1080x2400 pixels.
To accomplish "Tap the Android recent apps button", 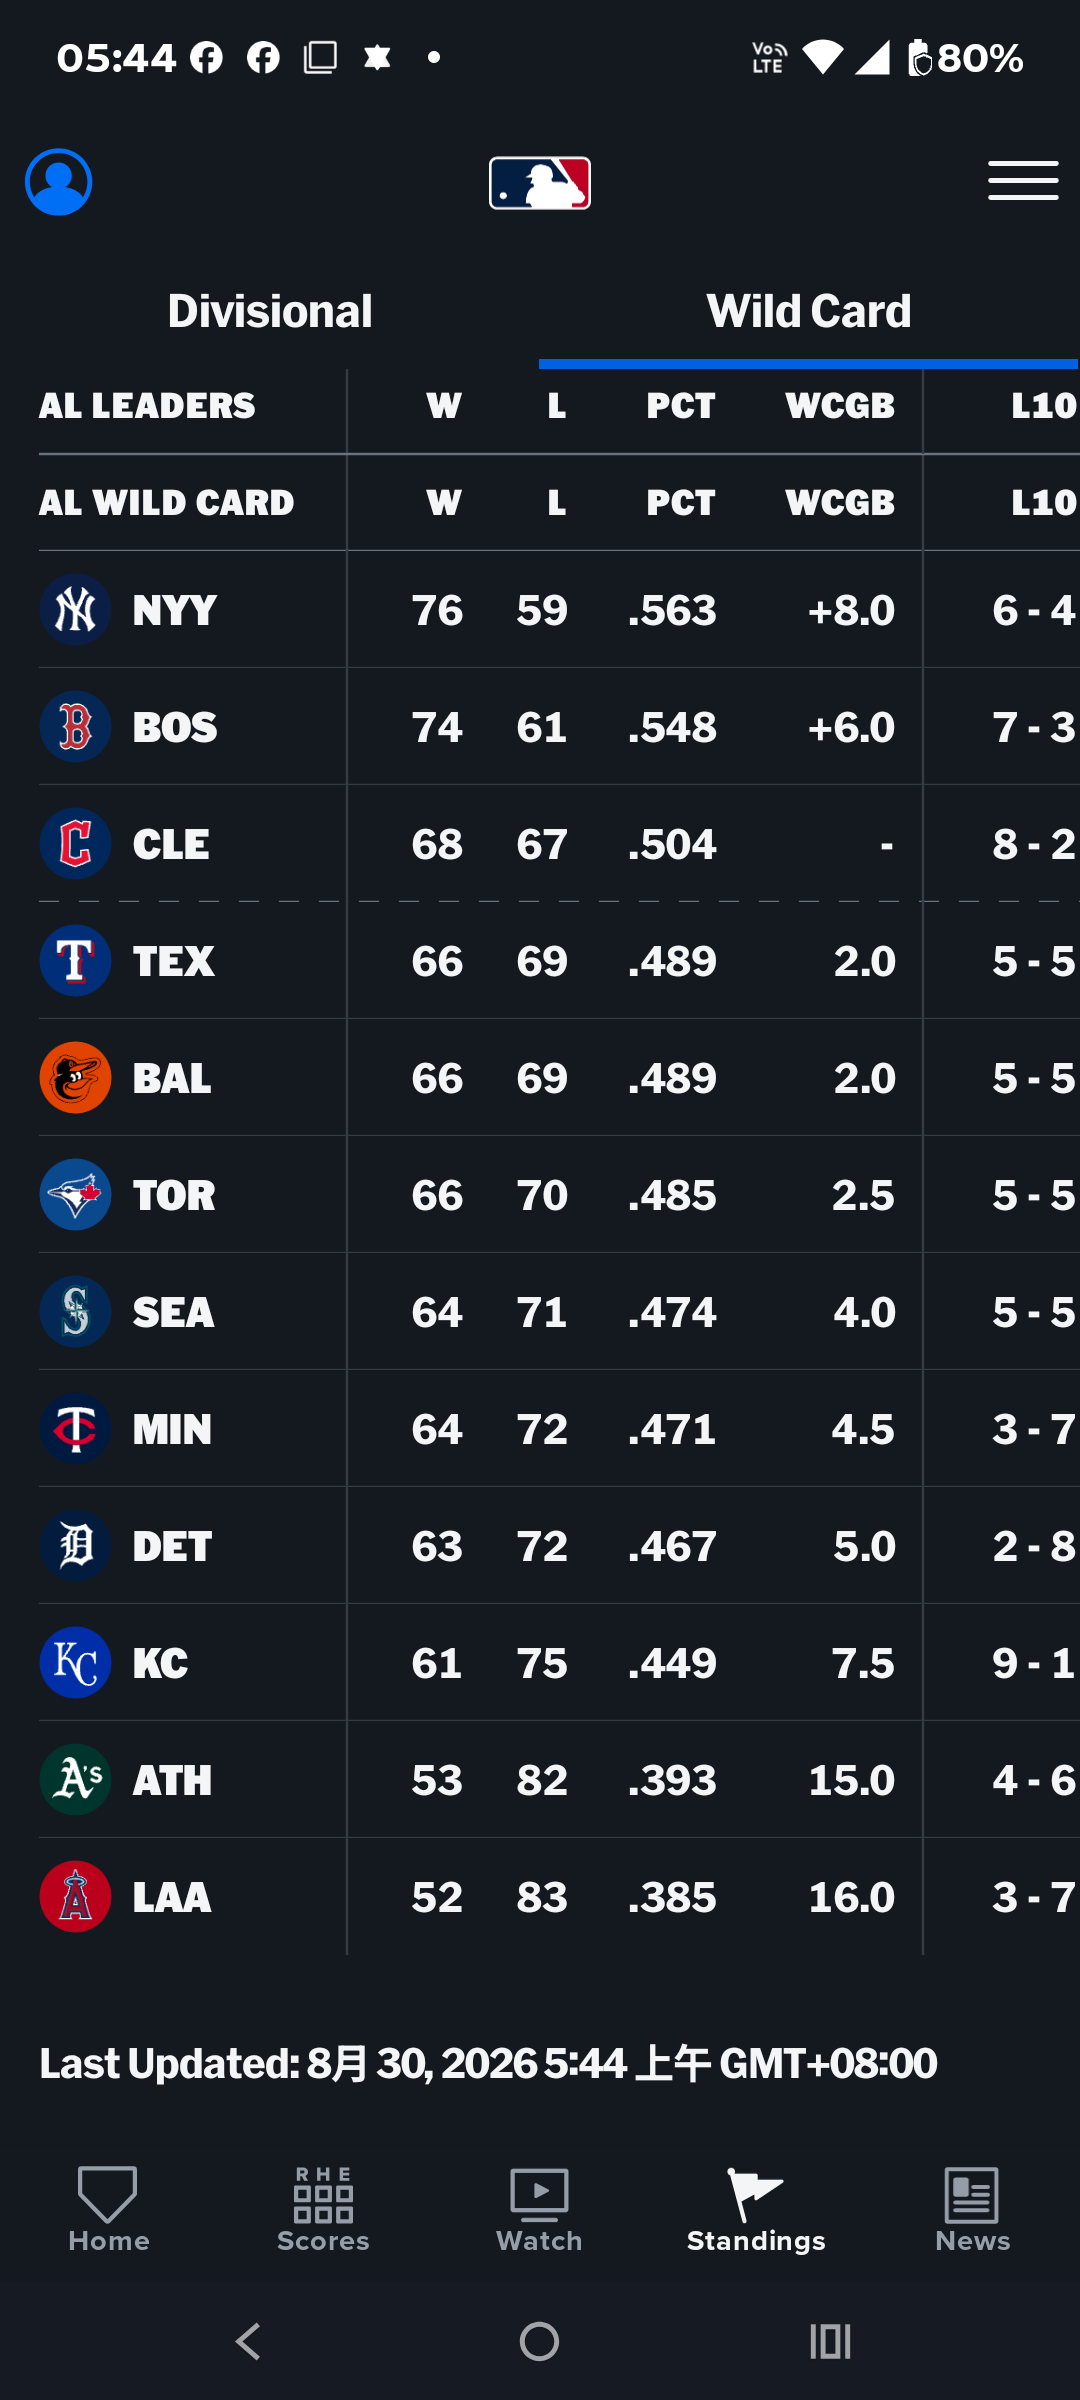I will point(830,2342).
